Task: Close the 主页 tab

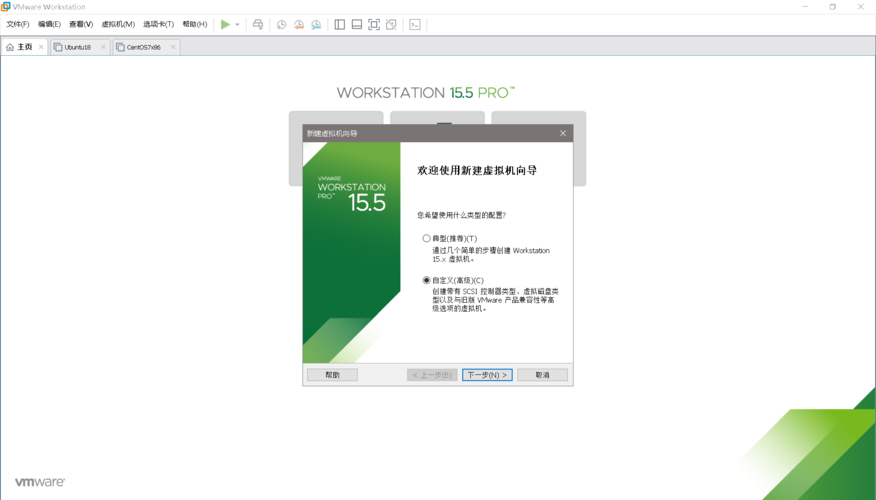Action: tap(41, 47)
